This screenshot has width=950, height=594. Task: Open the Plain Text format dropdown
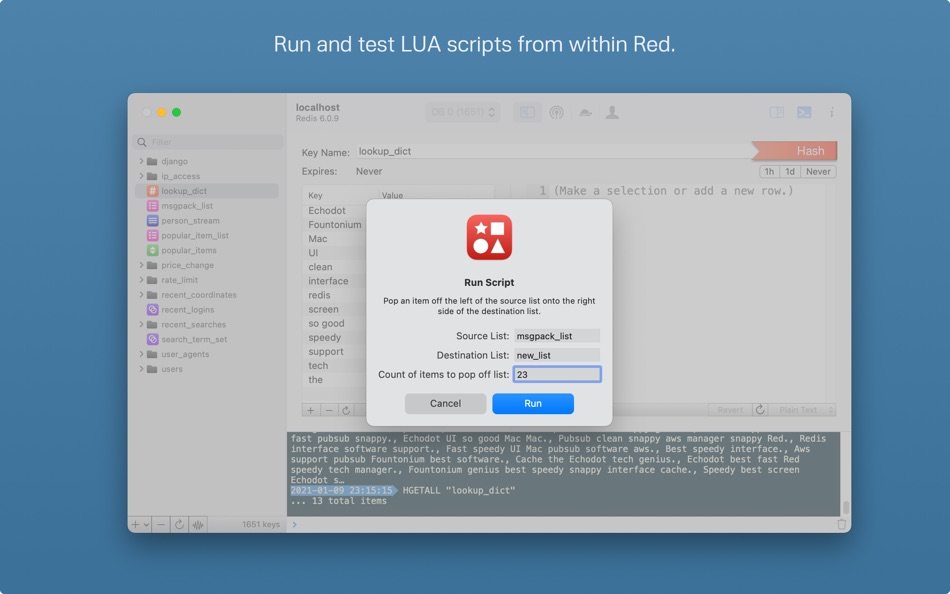(803, 410)
